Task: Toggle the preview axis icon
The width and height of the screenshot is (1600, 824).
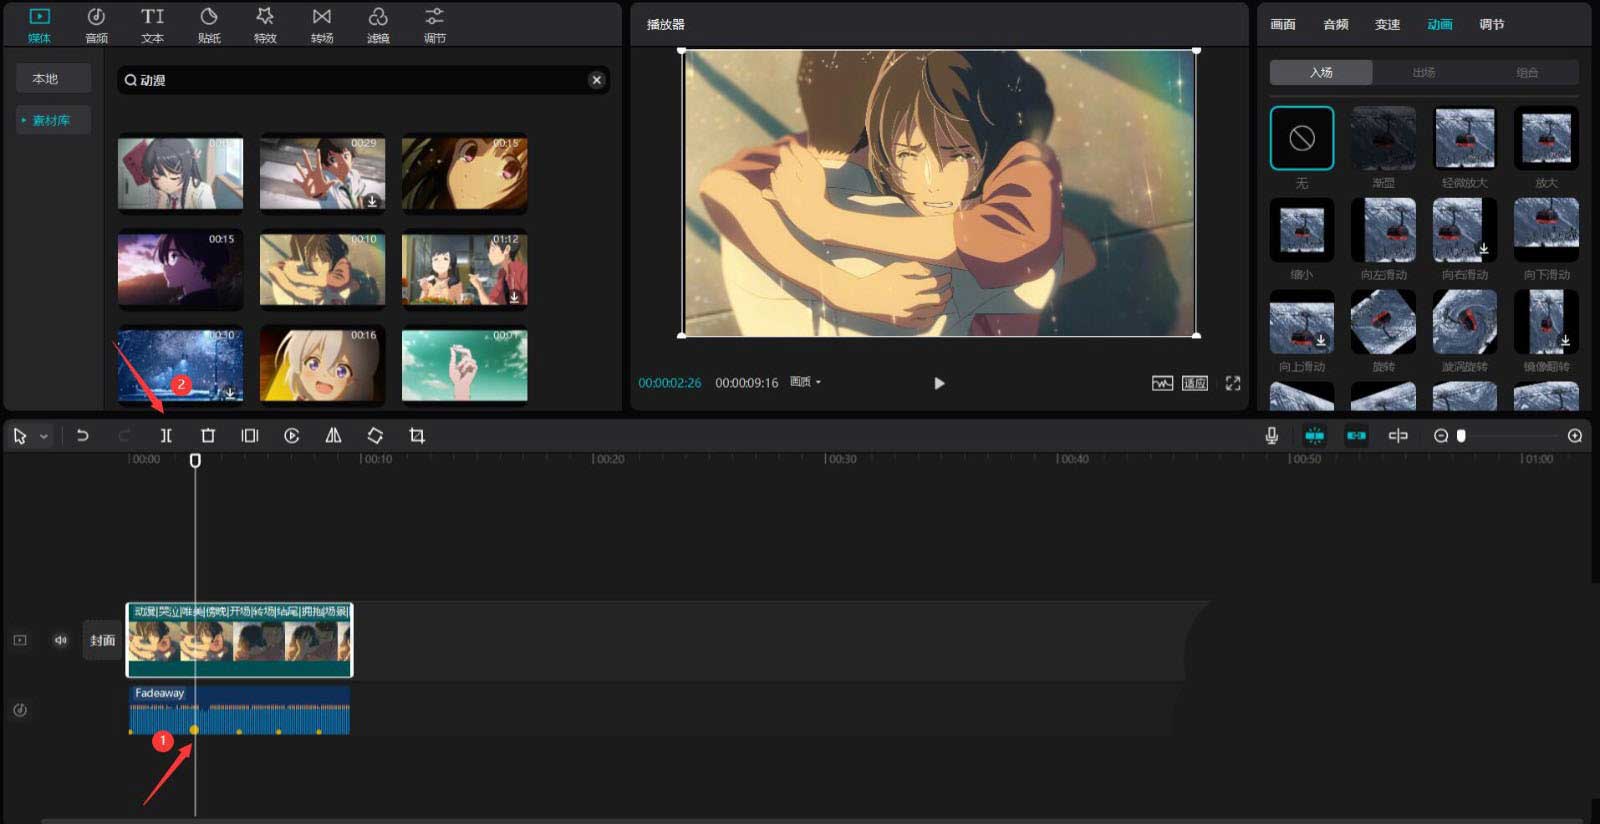Action: (1398, 436)
